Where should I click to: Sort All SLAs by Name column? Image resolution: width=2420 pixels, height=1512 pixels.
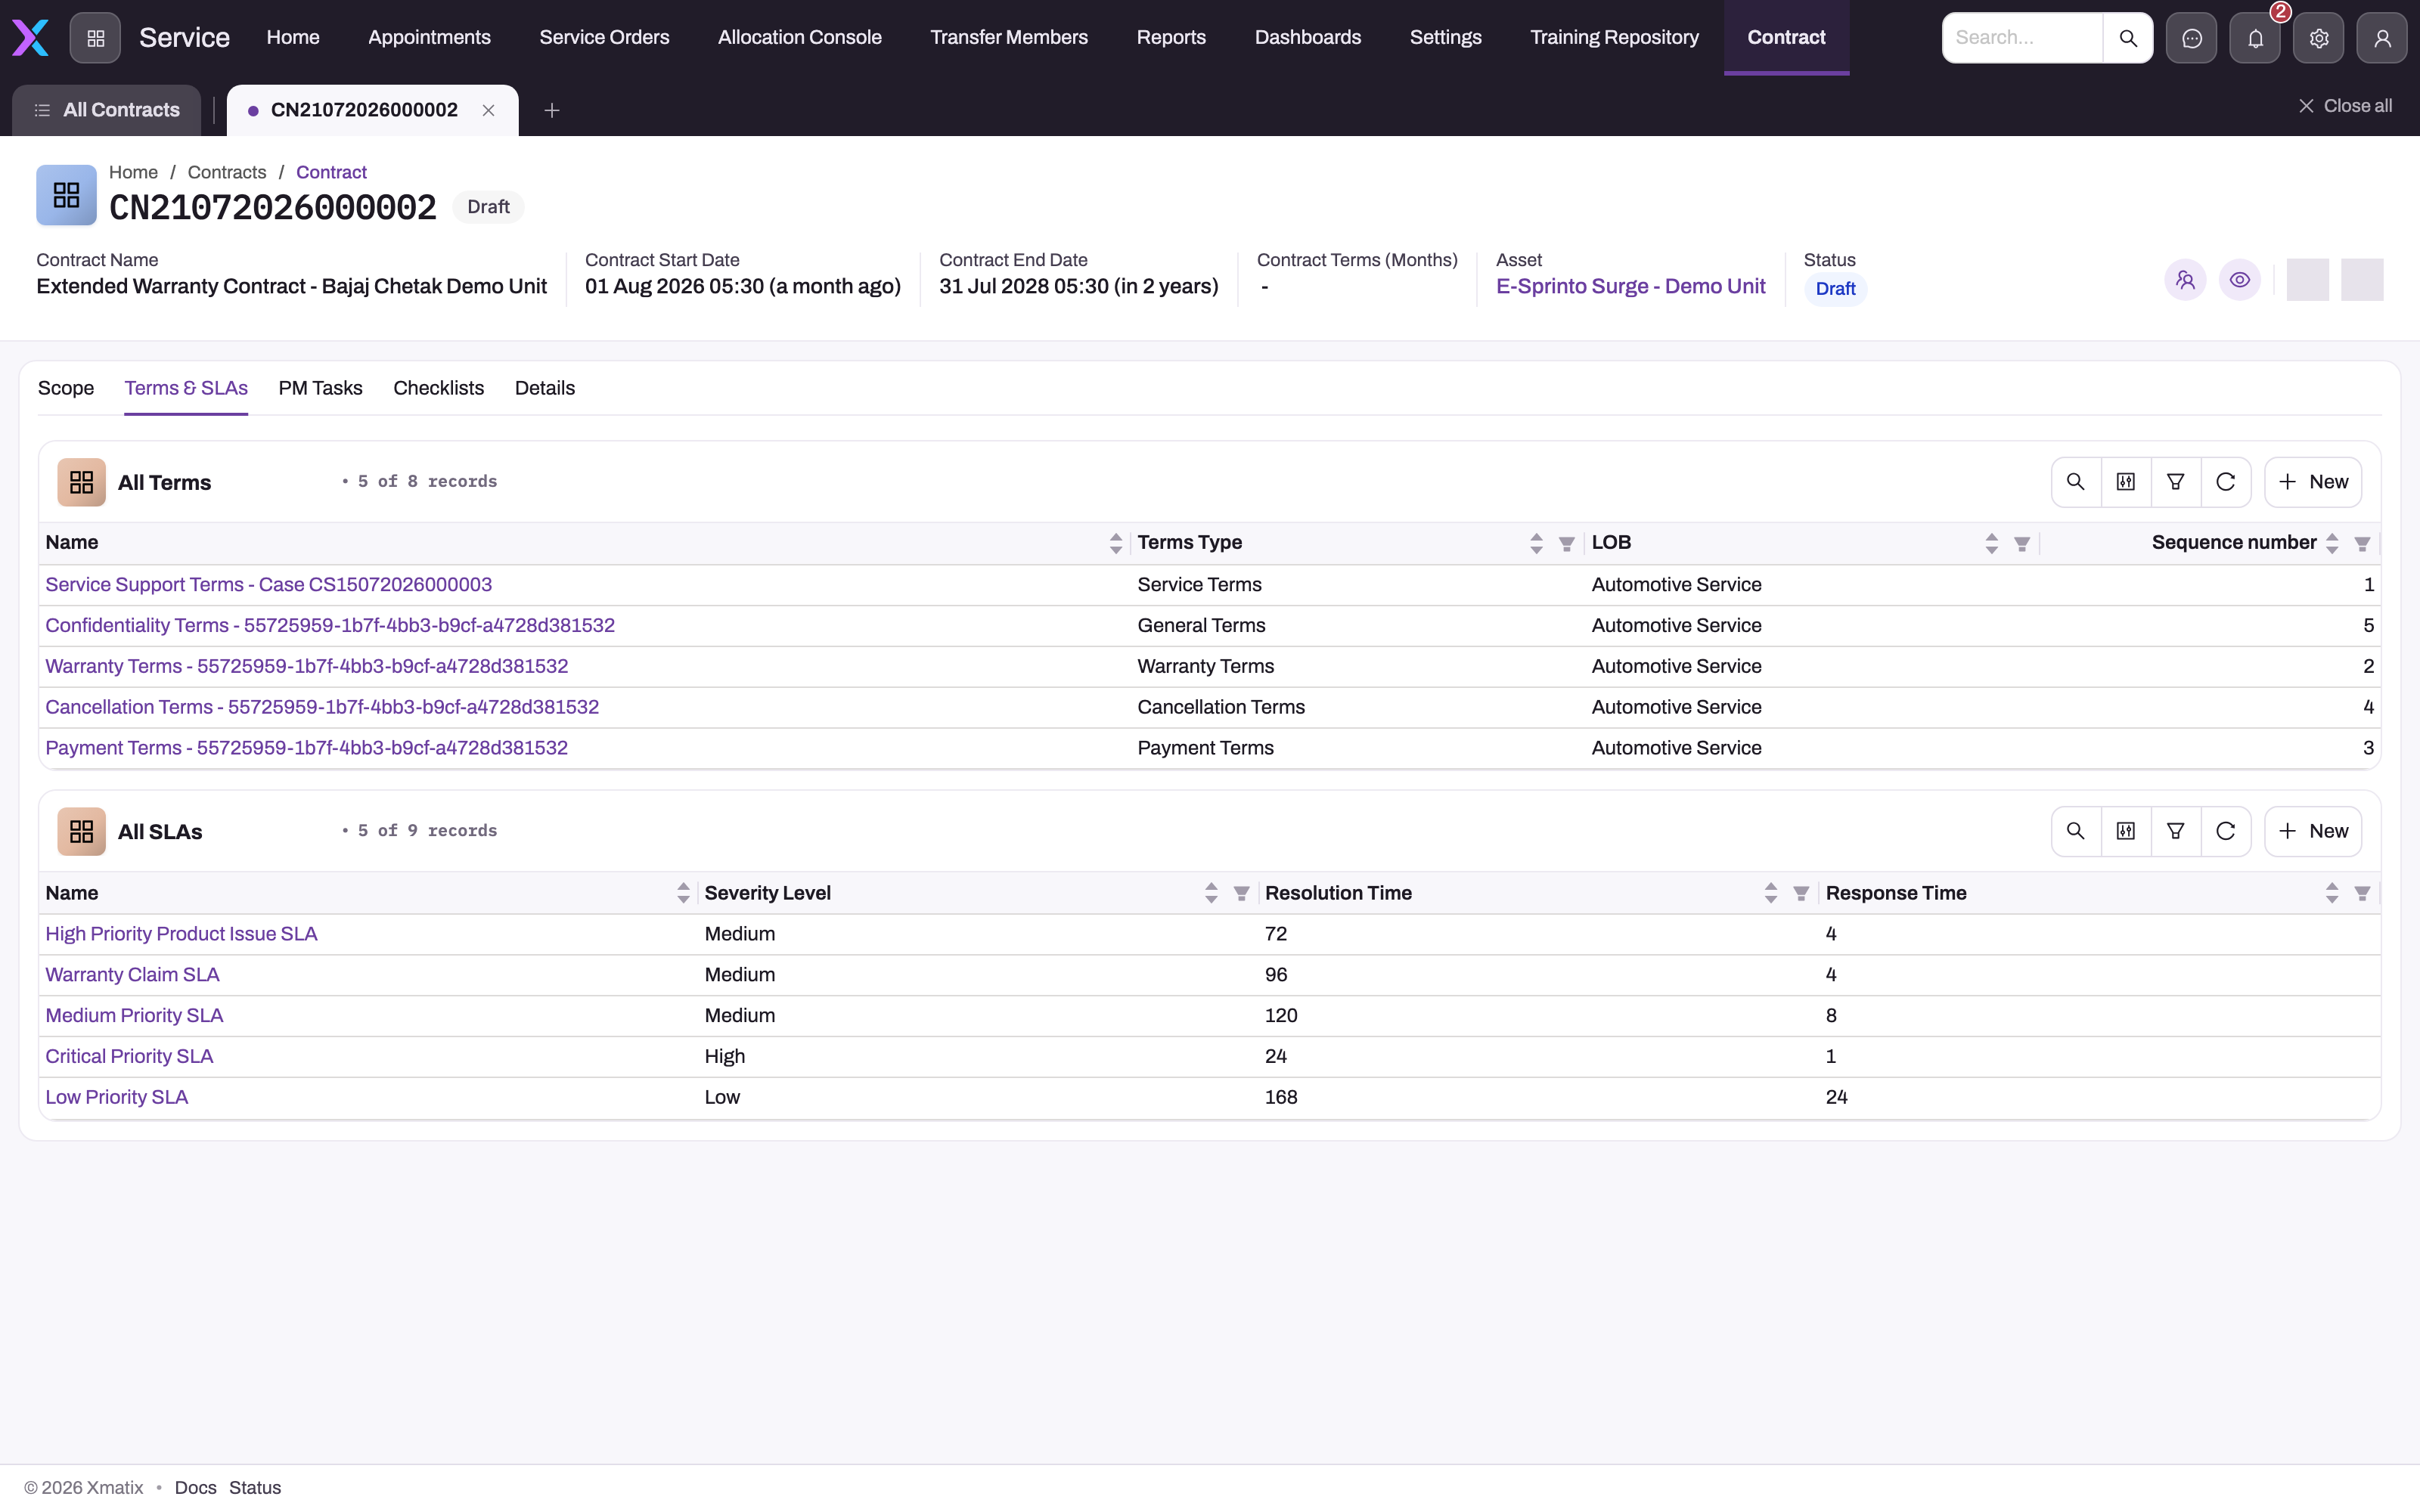tap(683, 893)
